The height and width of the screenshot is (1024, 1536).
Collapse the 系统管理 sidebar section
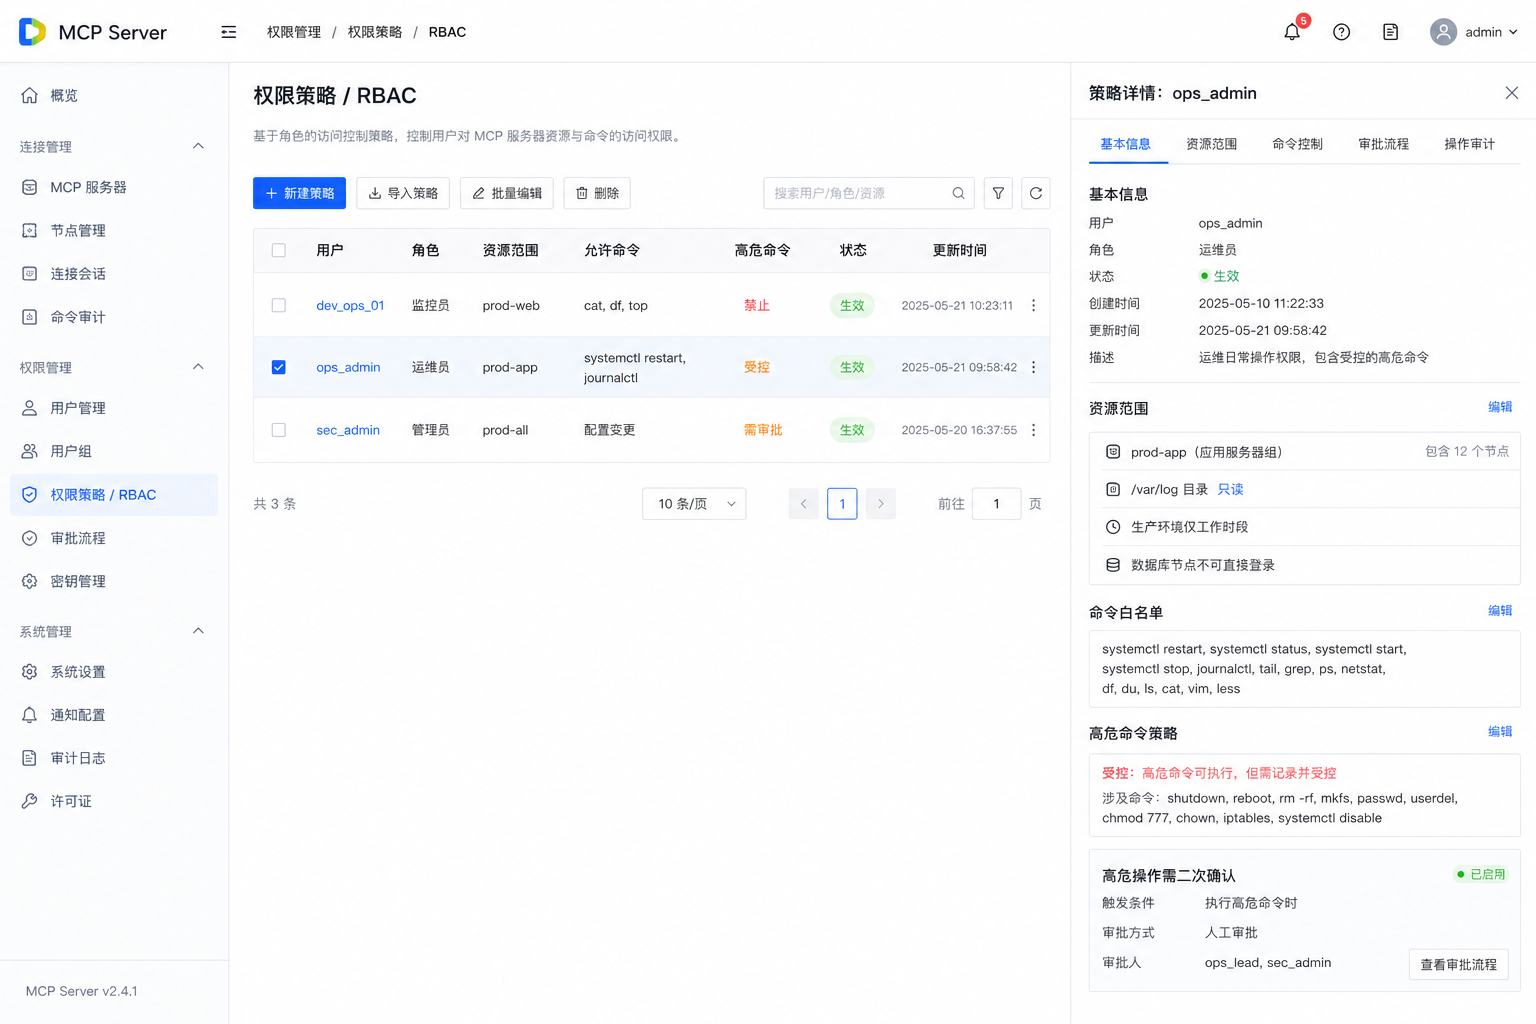pos(198,631)
